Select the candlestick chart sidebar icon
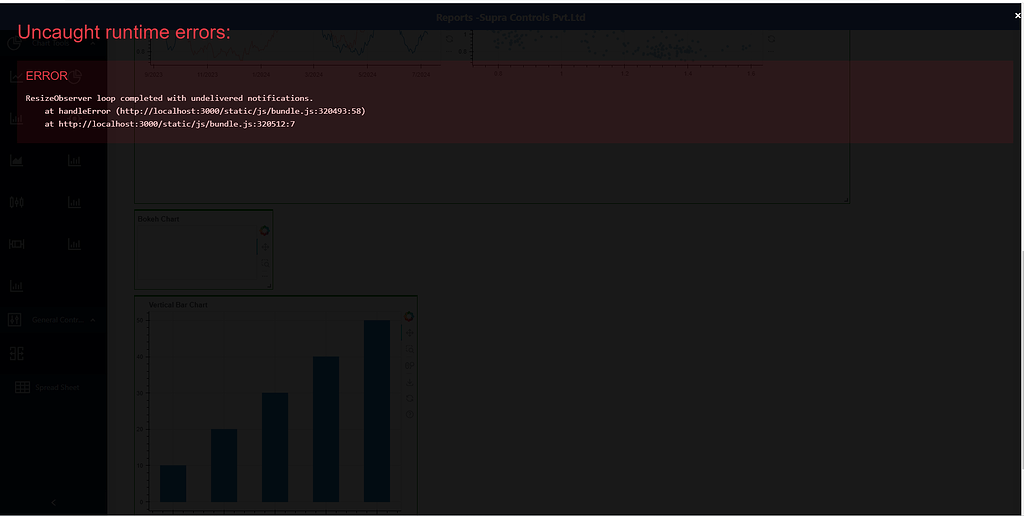The width and height of the screenshot is (1024, 516). [16, 202]
